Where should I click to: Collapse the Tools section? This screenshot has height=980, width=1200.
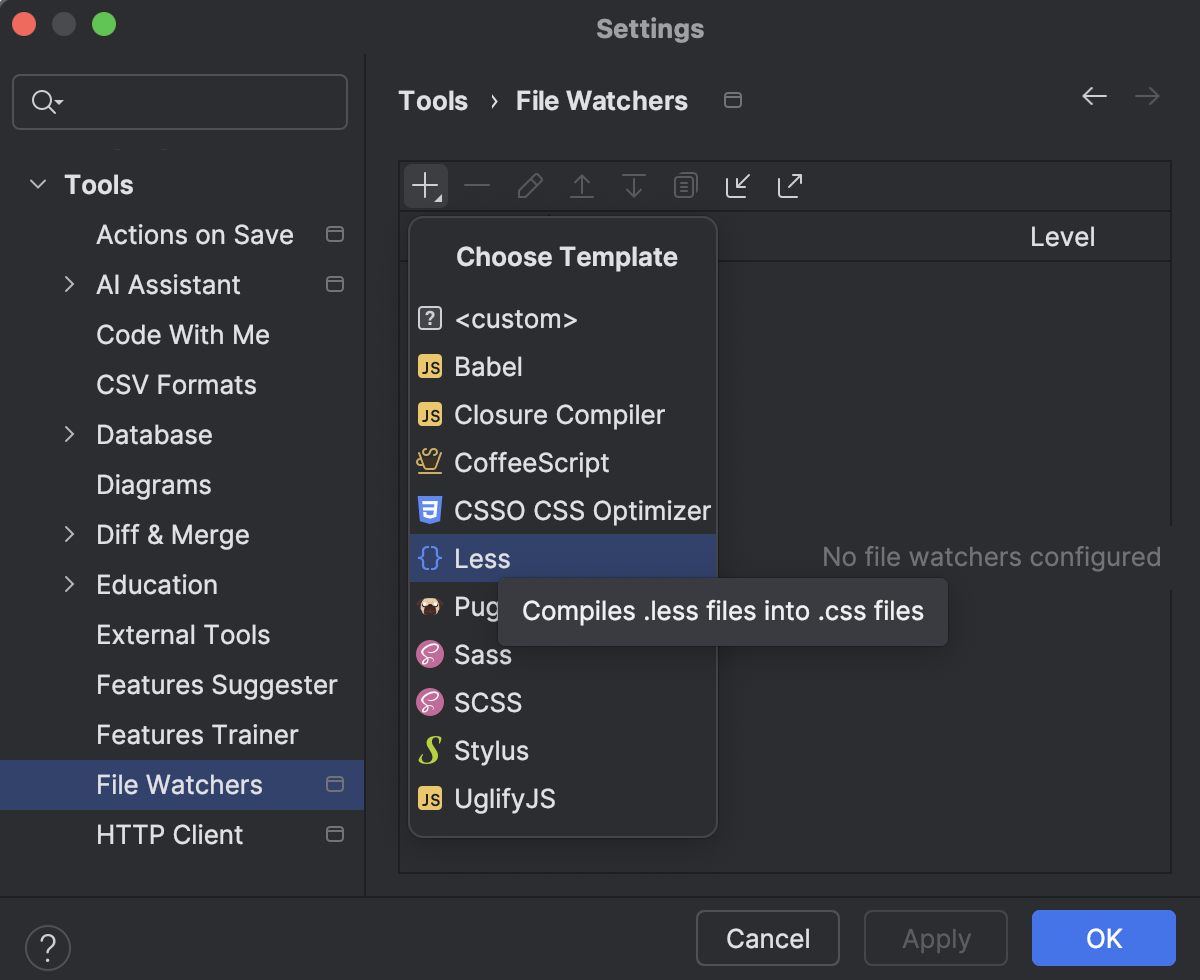pyautogui.click(x=37, y=184)
